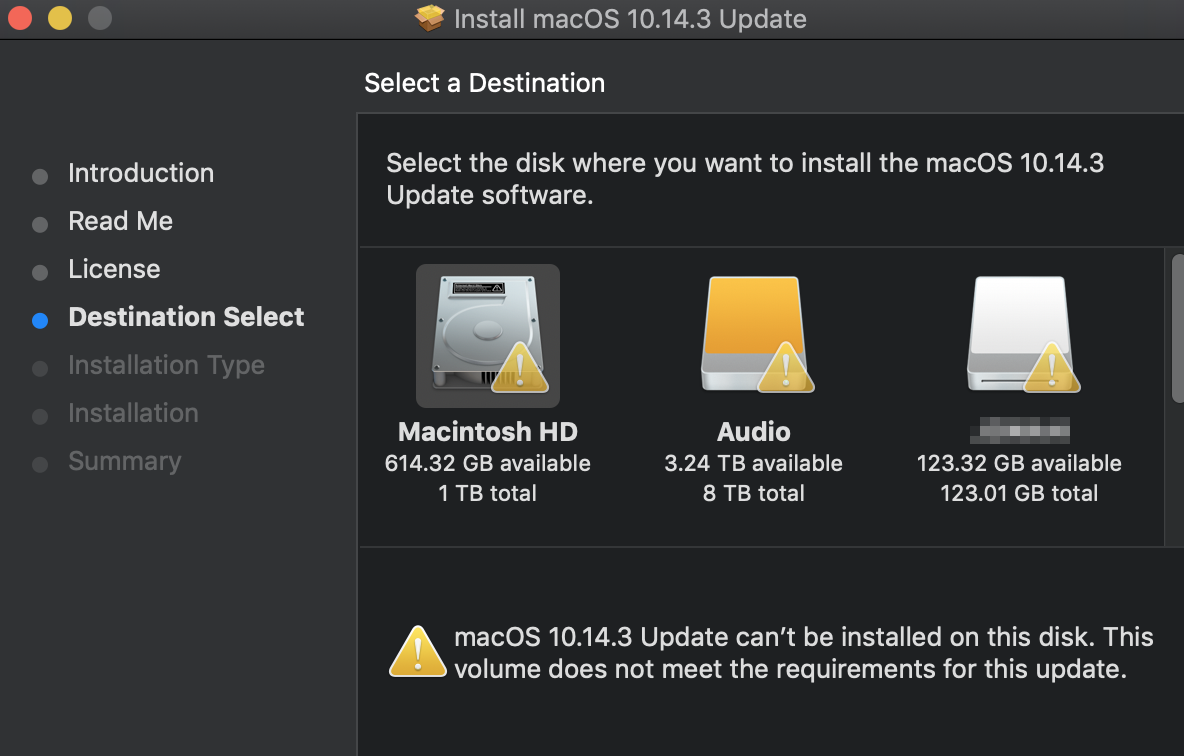This screenshot has height=756, width=1184.
Task: Click the warning badge on the white drive
Action: [1051, 369]
